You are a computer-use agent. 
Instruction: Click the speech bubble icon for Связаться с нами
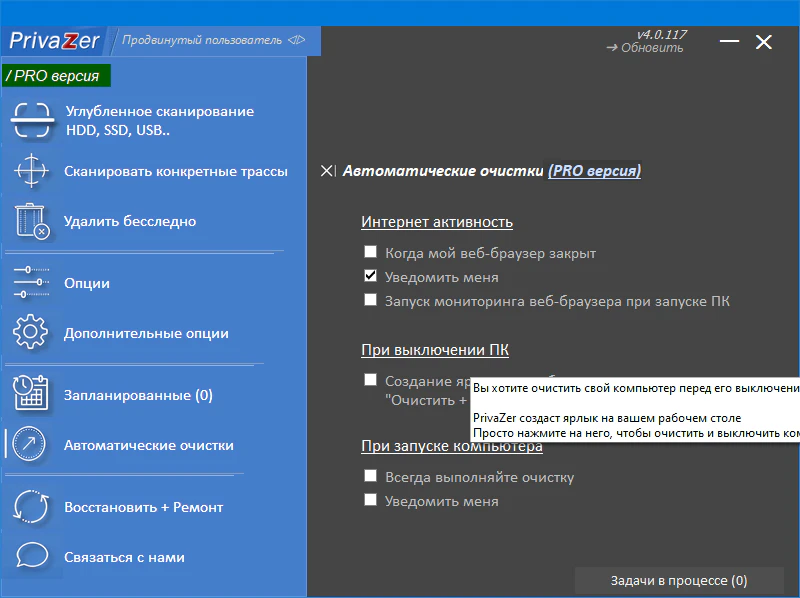point(32,557)
